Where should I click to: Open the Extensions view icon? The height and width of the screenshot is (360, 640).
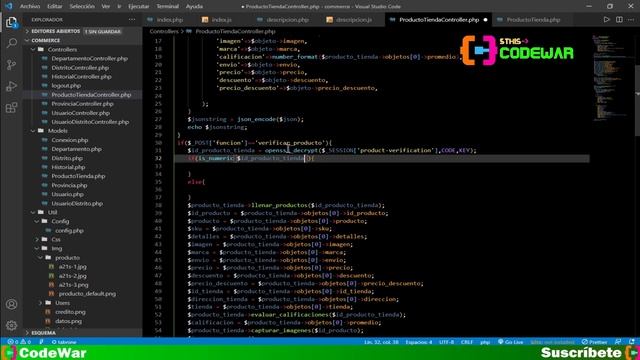coord(11,108)
